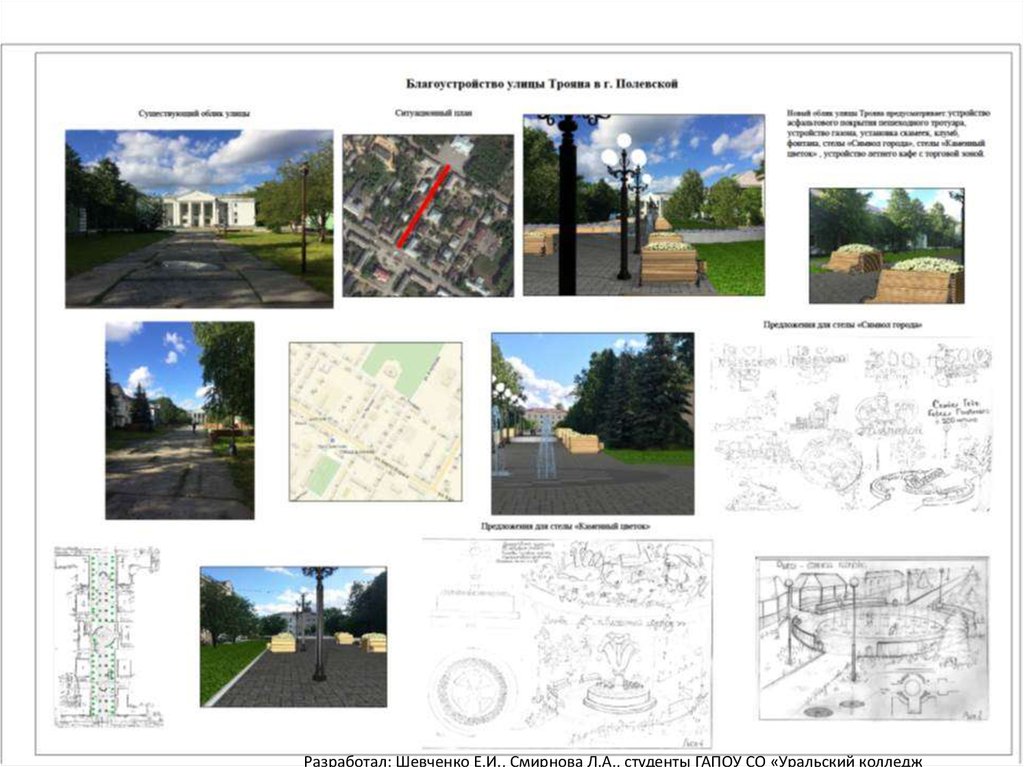
Task: Open the photo of the white columned building
Action: (x=198, y=218)
